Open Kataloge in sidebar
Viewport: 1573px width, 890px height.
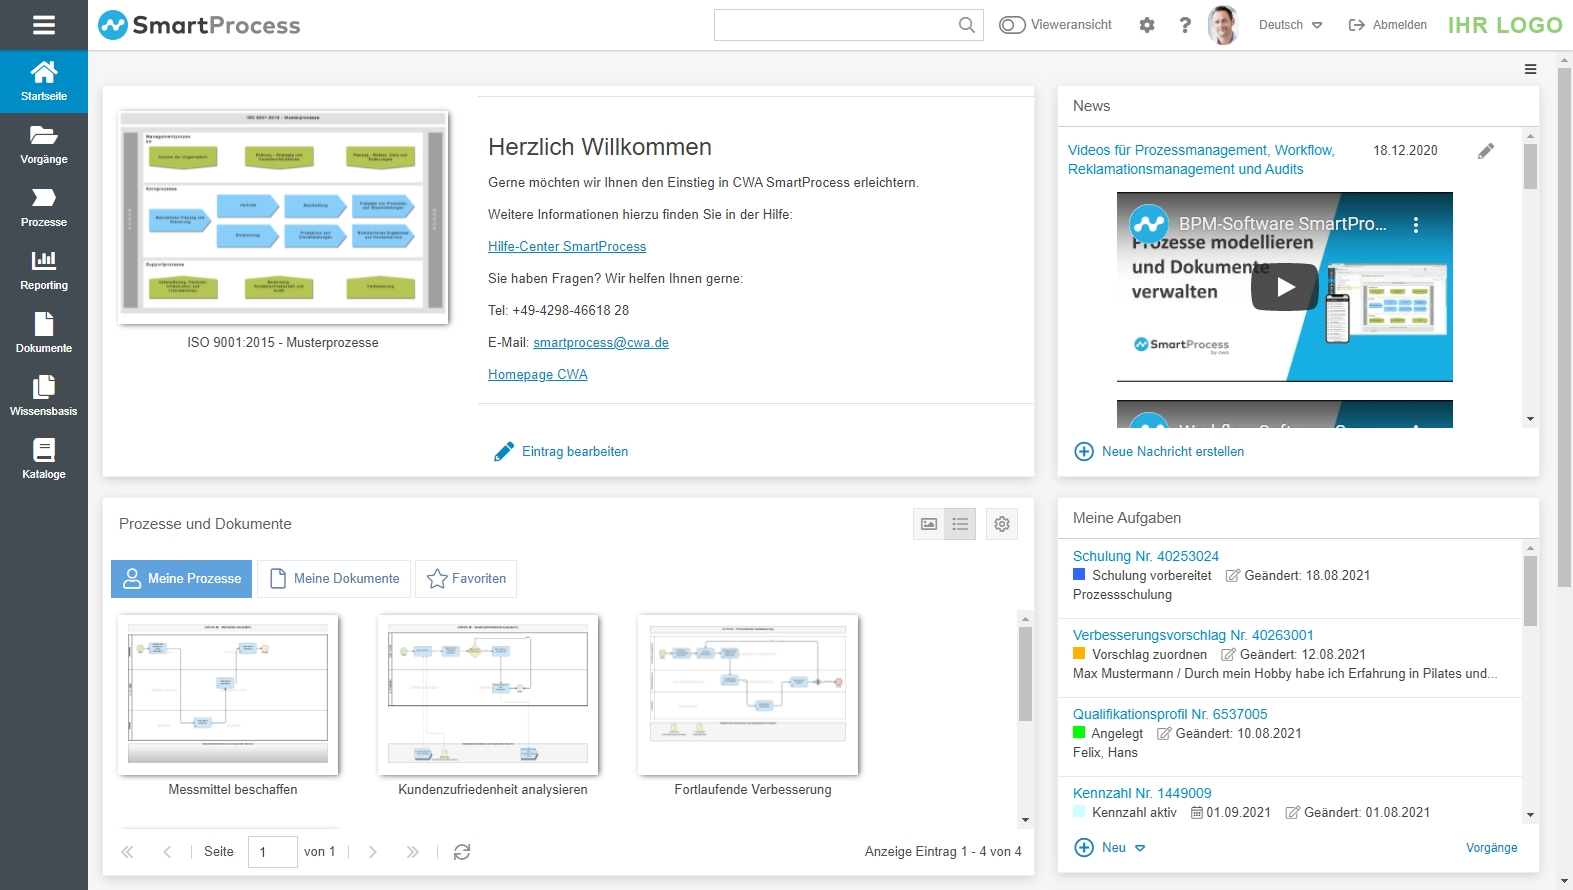(x=44, y=460)
